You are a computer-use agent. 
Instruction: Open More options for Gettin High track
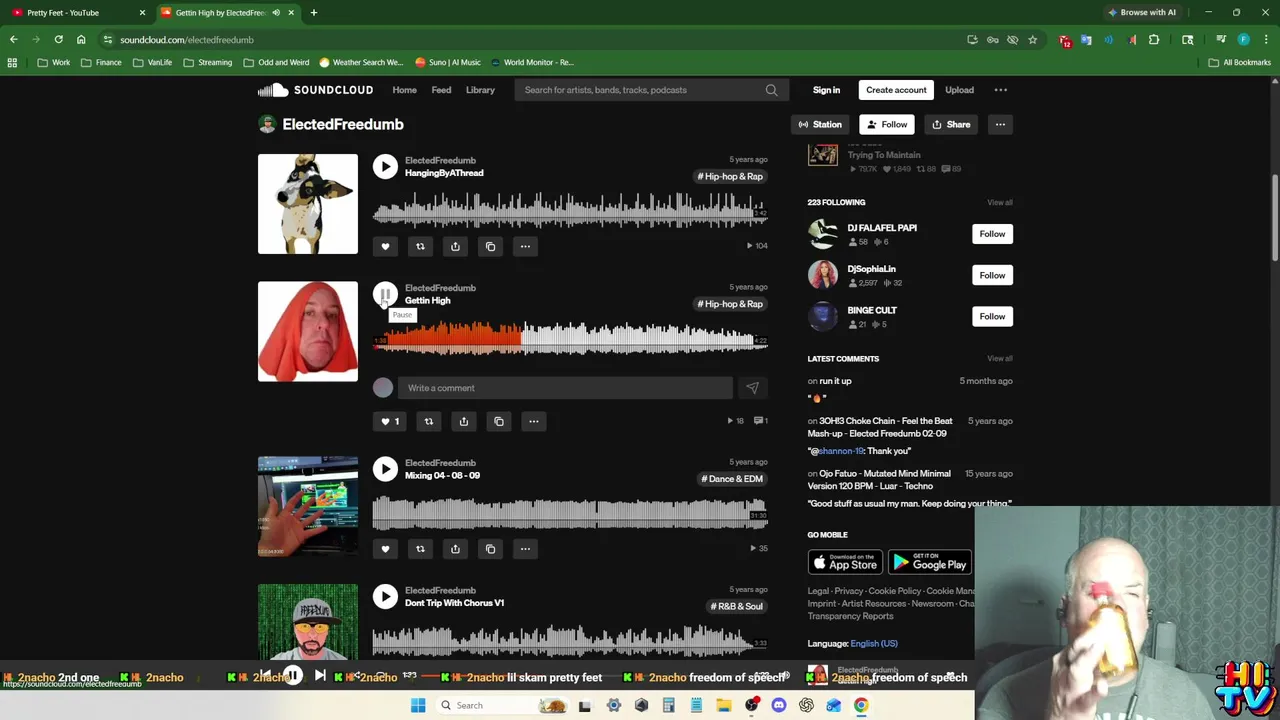[x=534, y=421]
